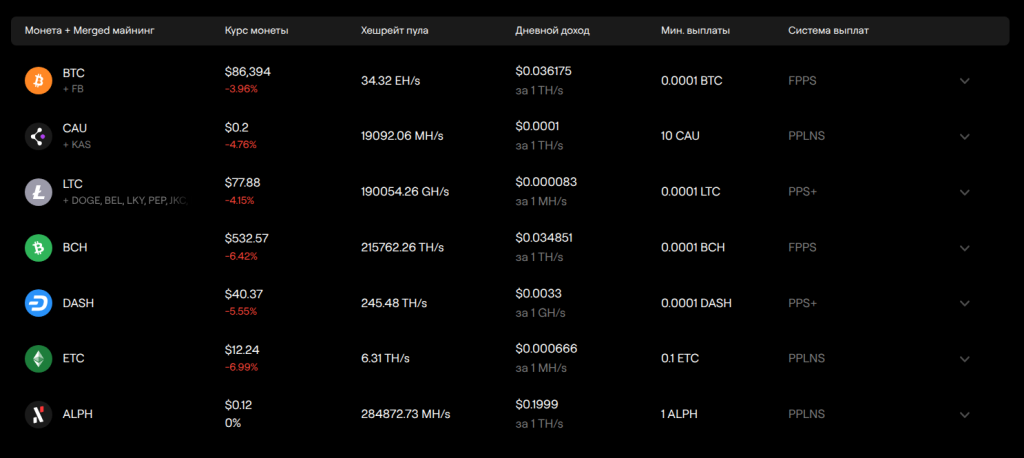Click the orange Bitcoin BTC coin icon

pyautogui.click(x=38, y=81)
